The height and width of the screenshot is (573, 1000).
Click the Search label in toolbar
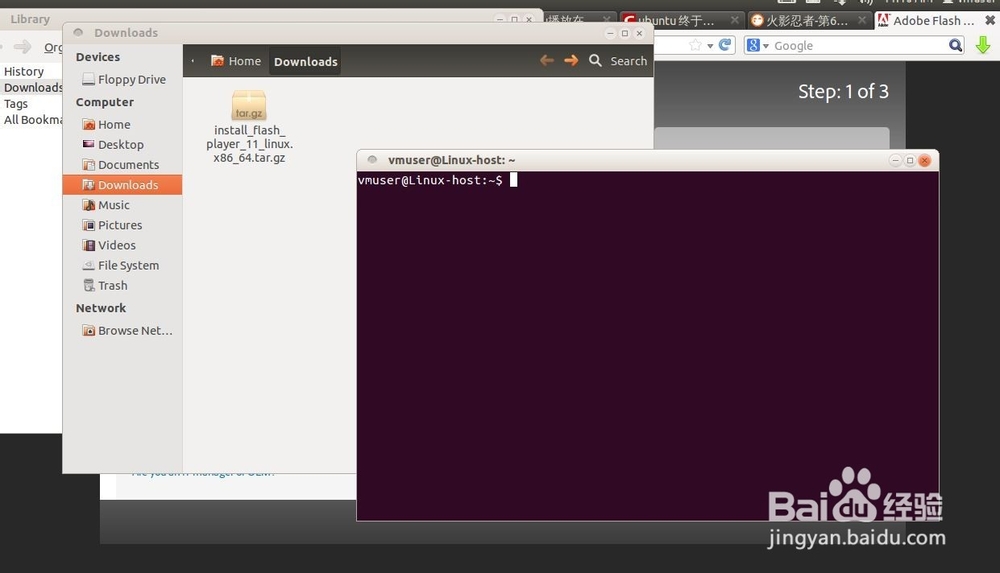(x=628, y=61)
